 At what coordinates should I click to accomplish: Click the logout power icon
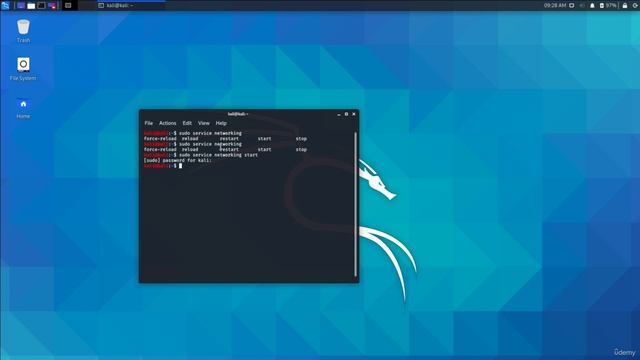point(636,5)
